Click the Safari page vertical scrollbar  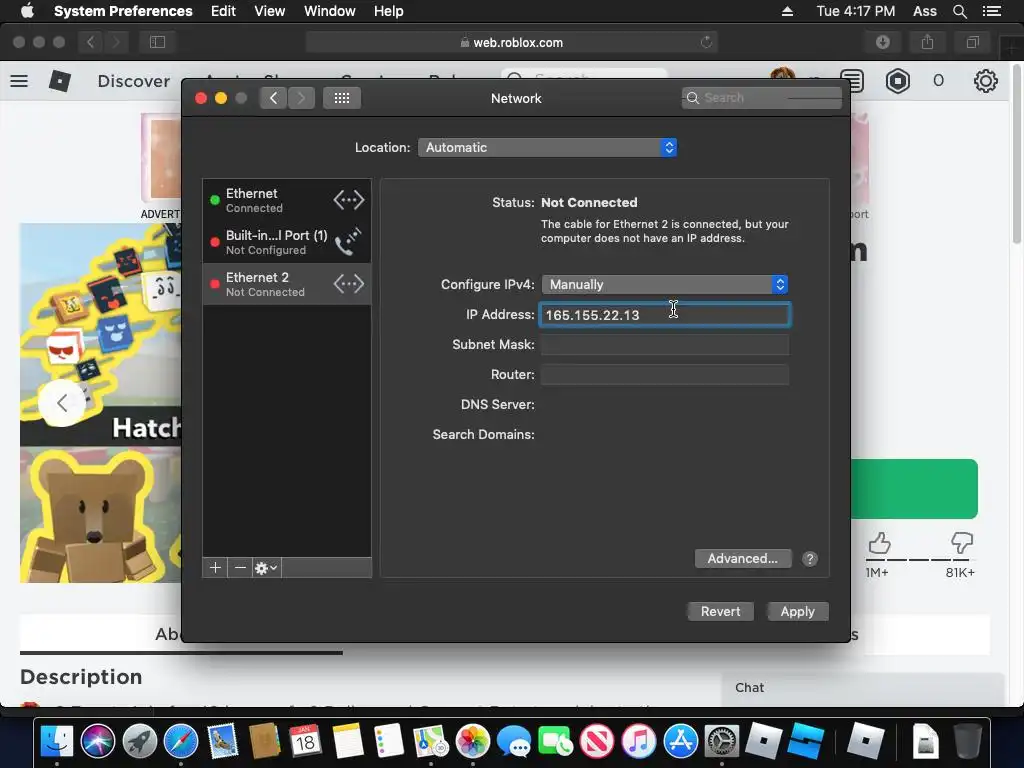click(x=1017, y=153)
